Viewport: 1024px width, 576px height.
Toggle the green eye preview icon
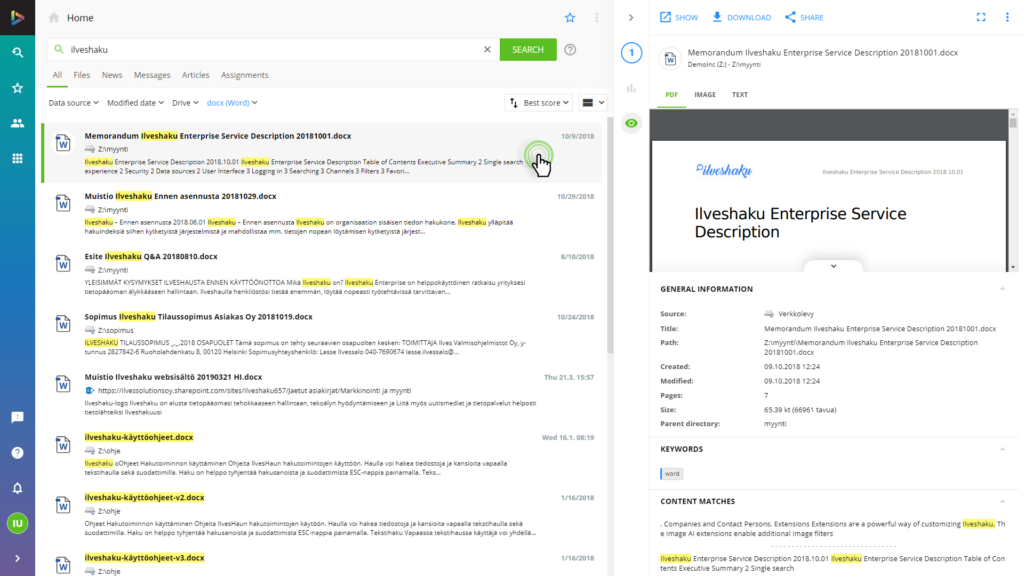pos(631,123)
